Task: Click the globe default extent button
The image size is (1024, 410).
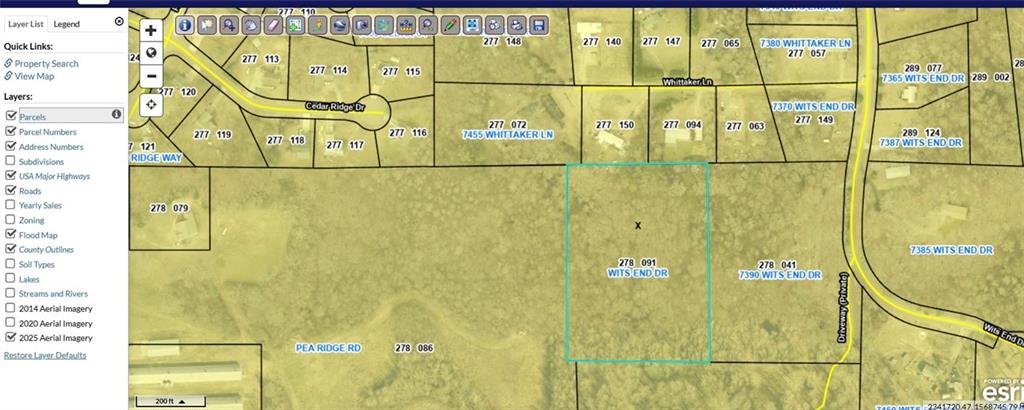Action: pos(151,53)
